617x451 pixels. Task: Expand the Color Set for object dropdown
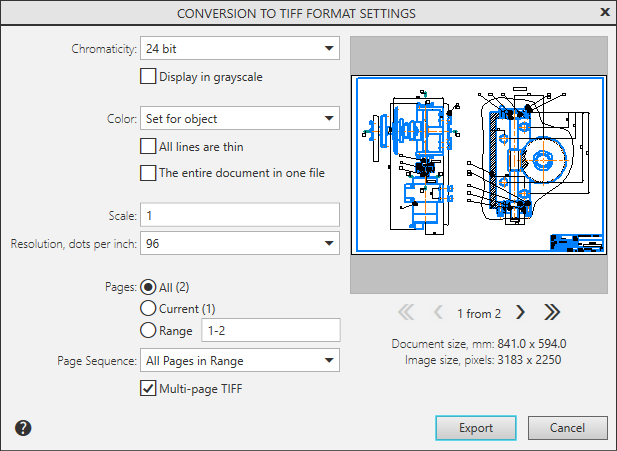[x=240, y=119]
